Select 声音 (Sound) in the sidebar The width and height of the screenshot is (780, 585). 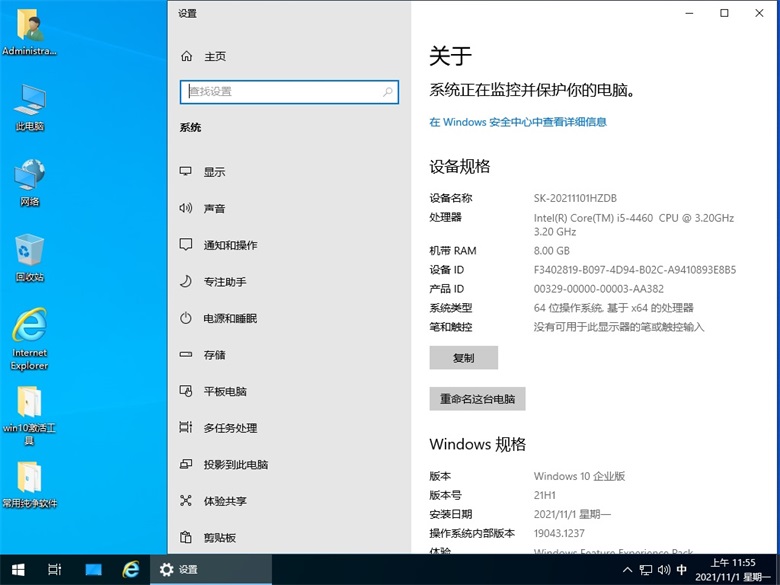pos(214,209)
